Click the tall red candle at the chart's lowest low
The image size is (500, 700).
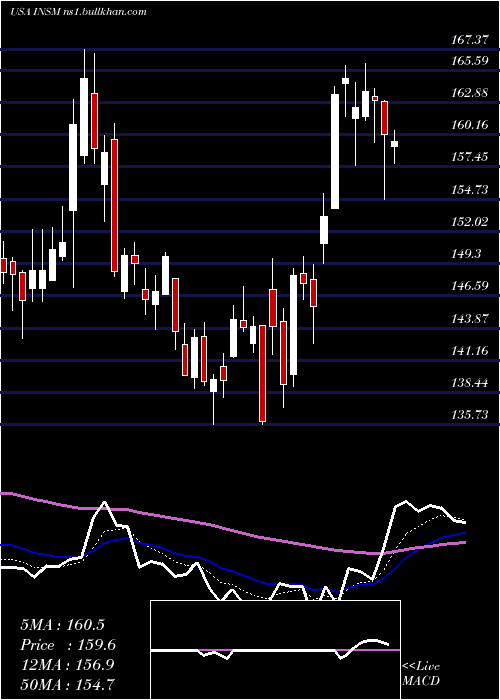(x=262, y=373)
